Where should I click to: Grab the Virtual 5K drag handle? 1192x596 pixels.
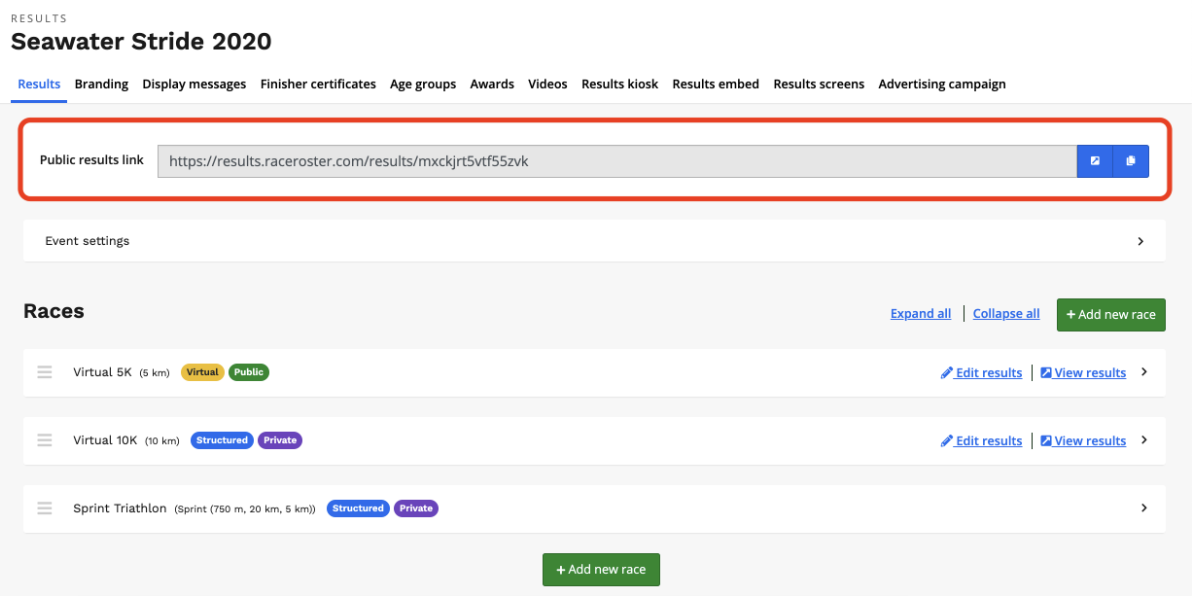(x=45, y=372)
